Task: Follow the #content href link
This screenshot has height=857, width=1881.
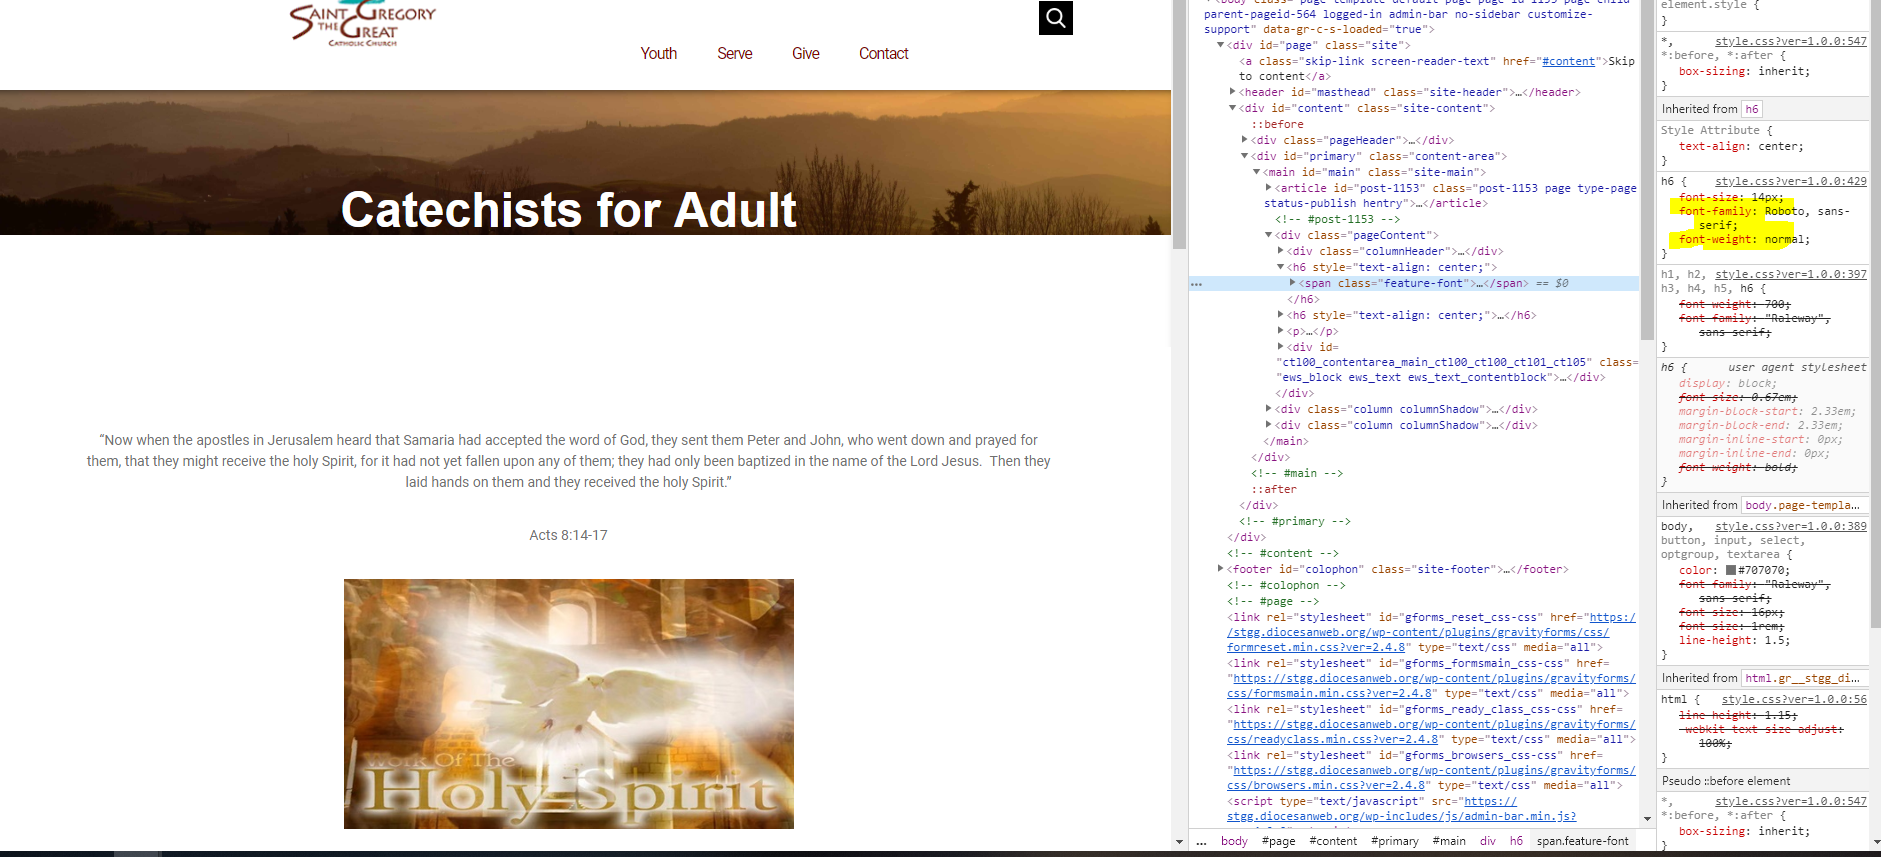Action: pyautogui.click(x=1568, y=61)
